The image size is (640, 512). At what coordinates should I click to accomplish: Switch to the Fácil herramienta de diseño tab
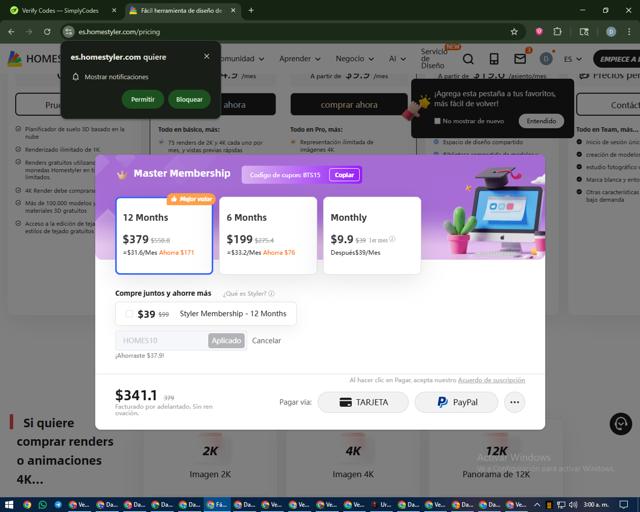coord(182,11)
